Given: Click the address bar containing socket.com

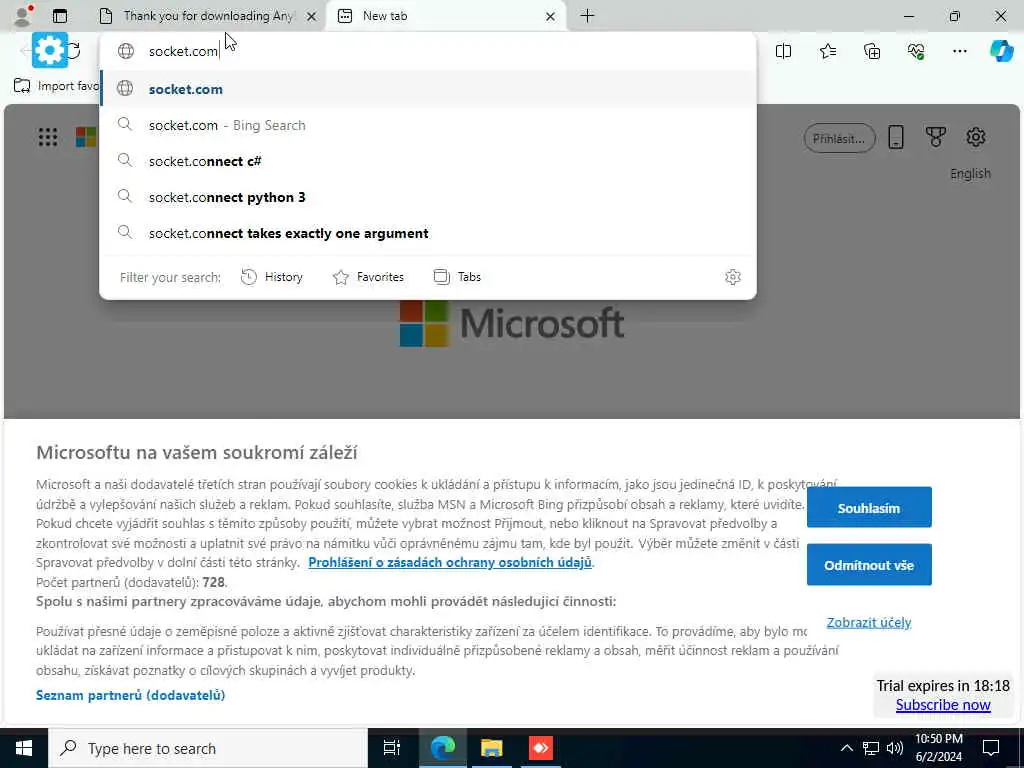Looking at the screenshot, I should [428, 51].
